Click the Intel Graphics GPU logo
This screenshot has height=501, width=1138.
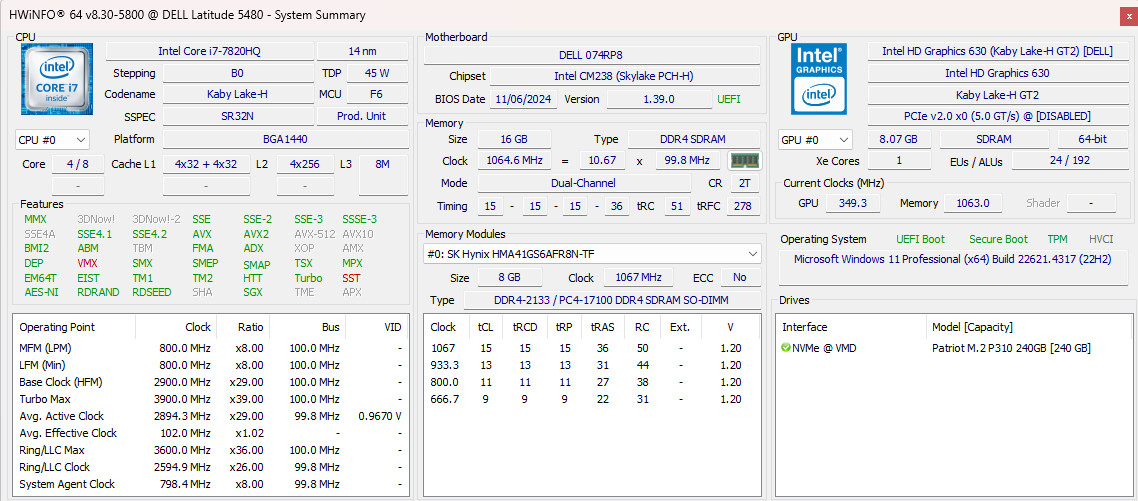[x=819, y=79]
